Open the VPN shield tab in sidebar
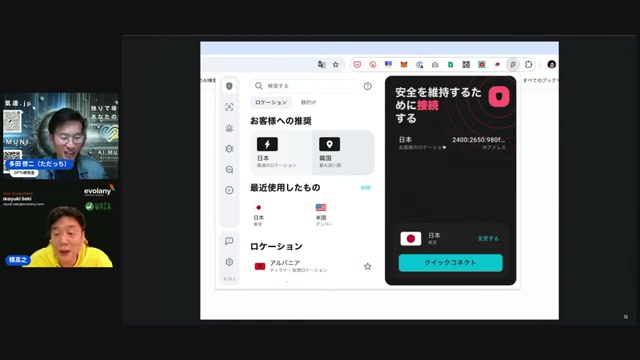 click(x=229, y=86)
